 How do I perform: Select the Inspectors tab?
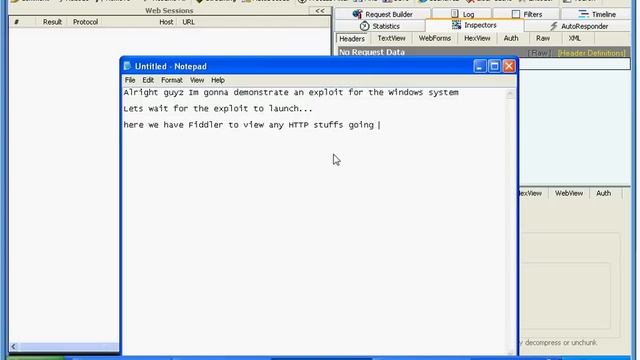click(474, 25)
